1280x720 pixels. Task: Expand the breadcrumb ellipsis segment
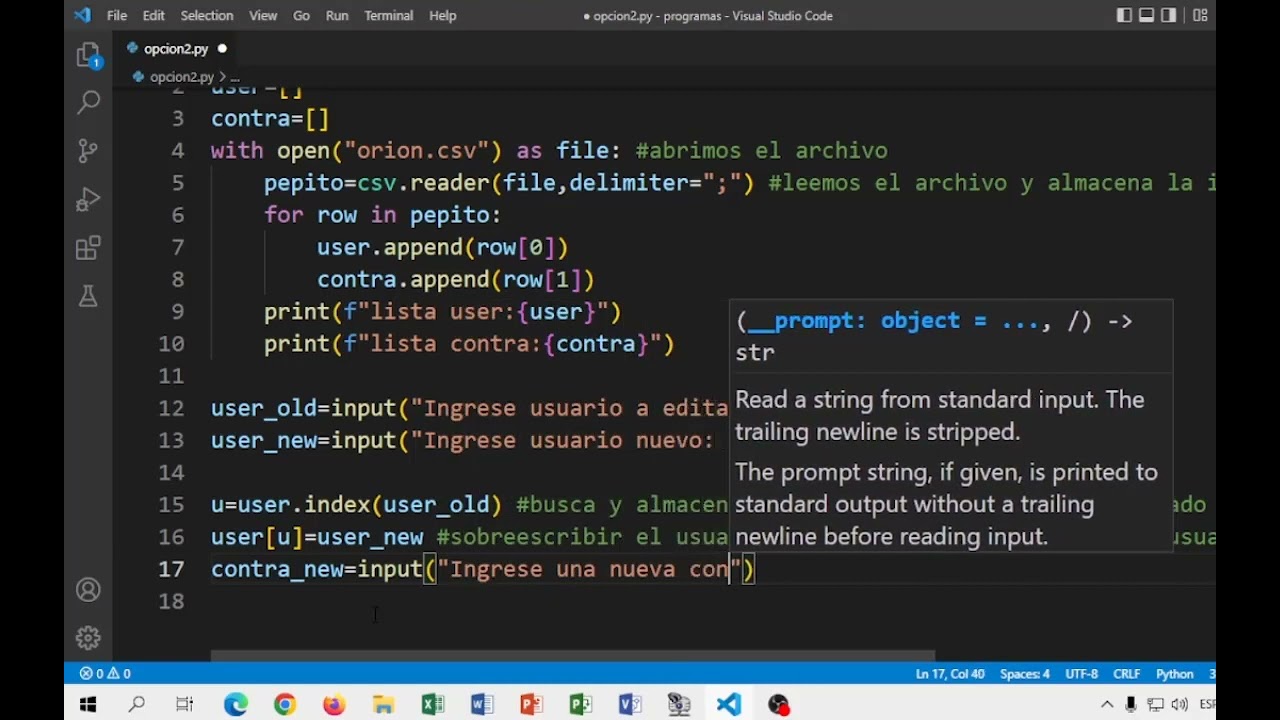[x=235, y=76]
